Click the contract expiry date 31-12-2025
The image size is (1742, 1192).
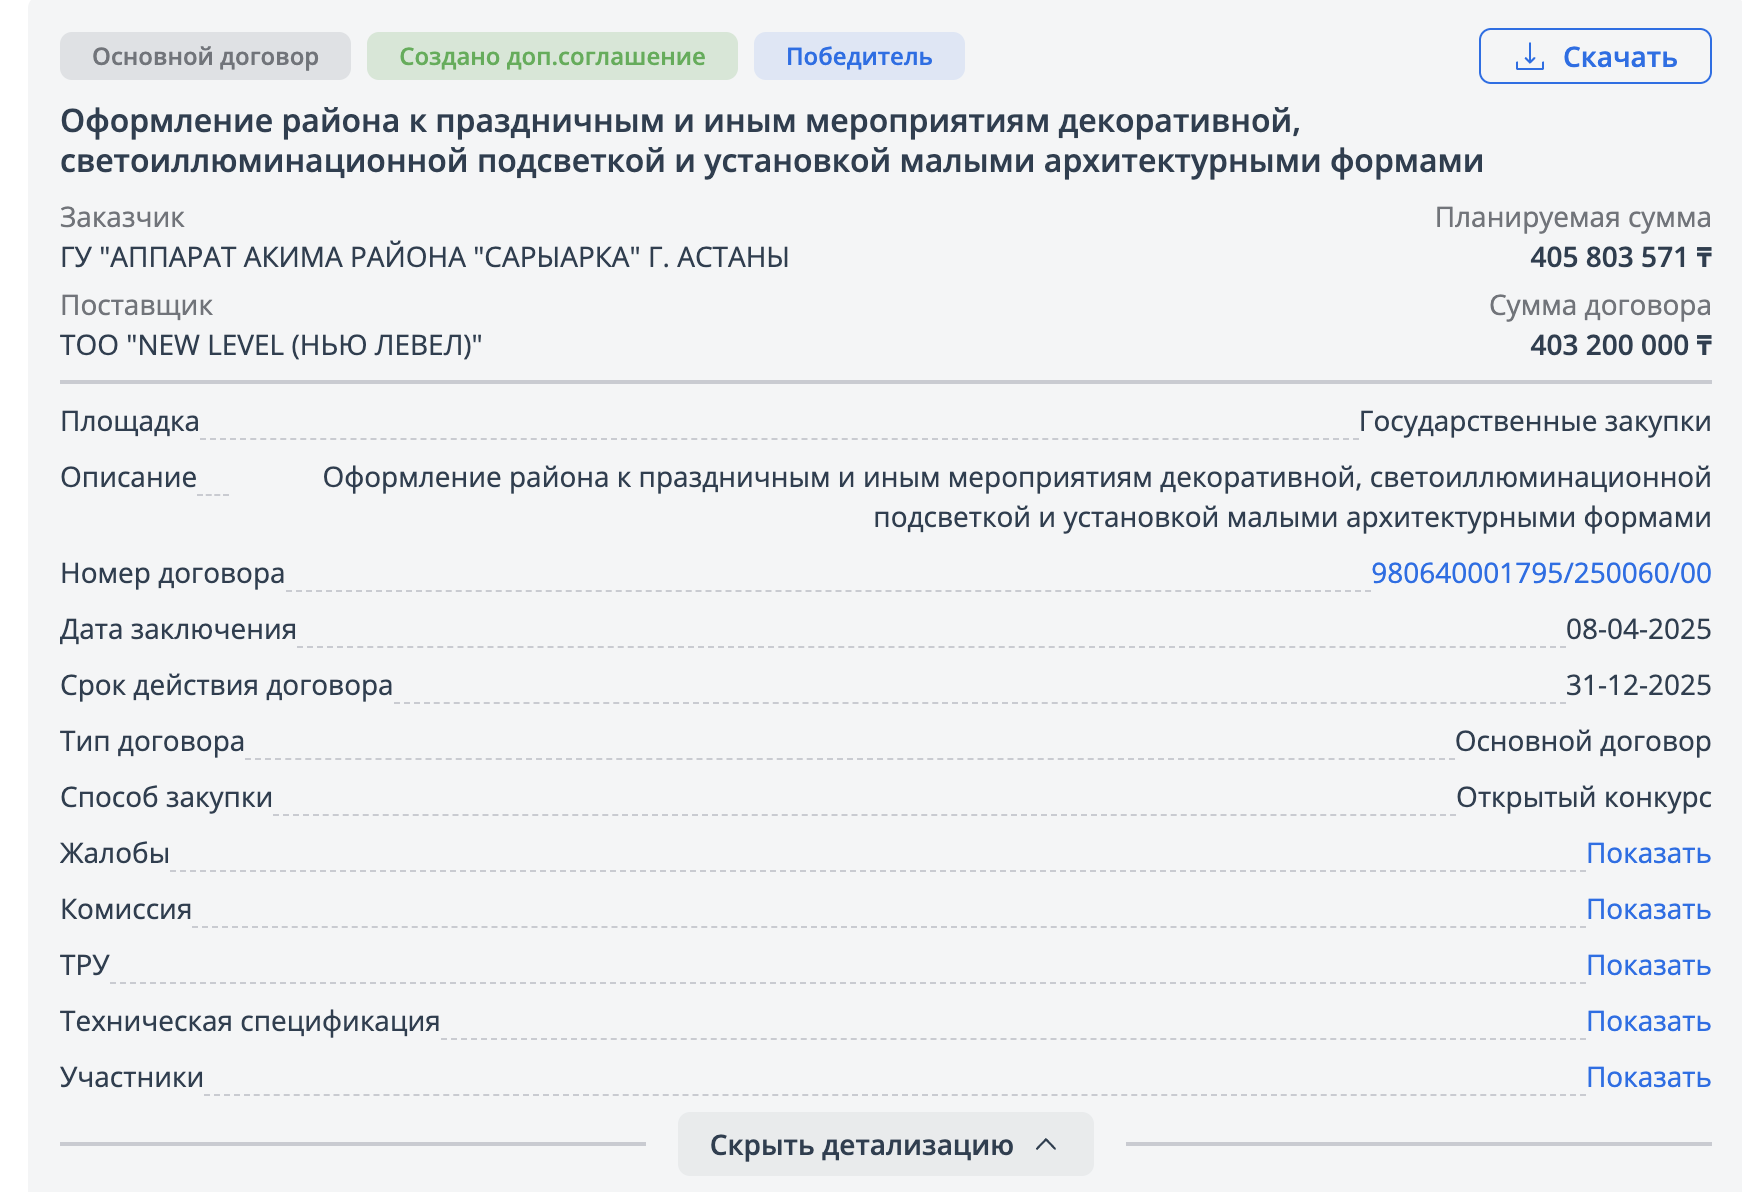pyautogui.click(x=1638, y=685)
